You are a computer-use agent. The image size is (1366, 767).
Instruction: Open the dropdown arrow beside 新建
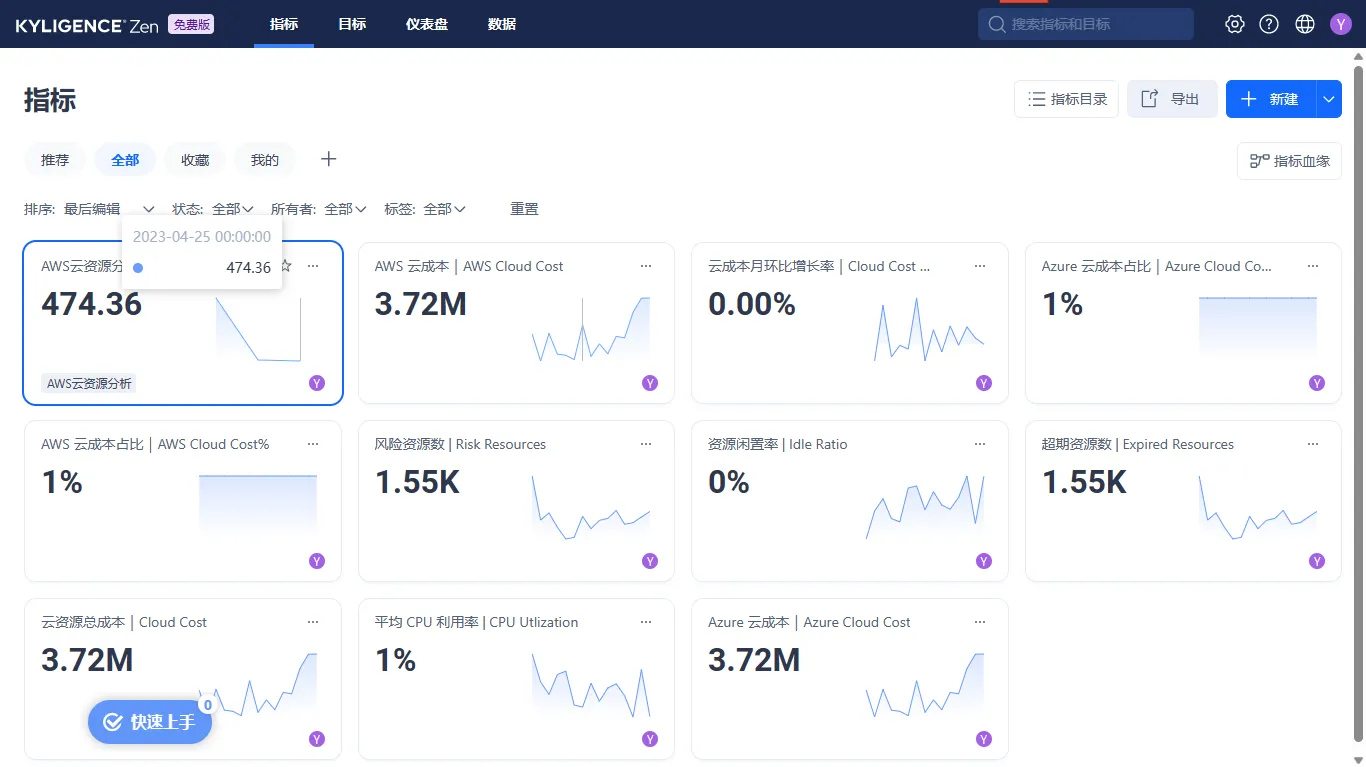pyautogui.click(x=1329, y=99)
